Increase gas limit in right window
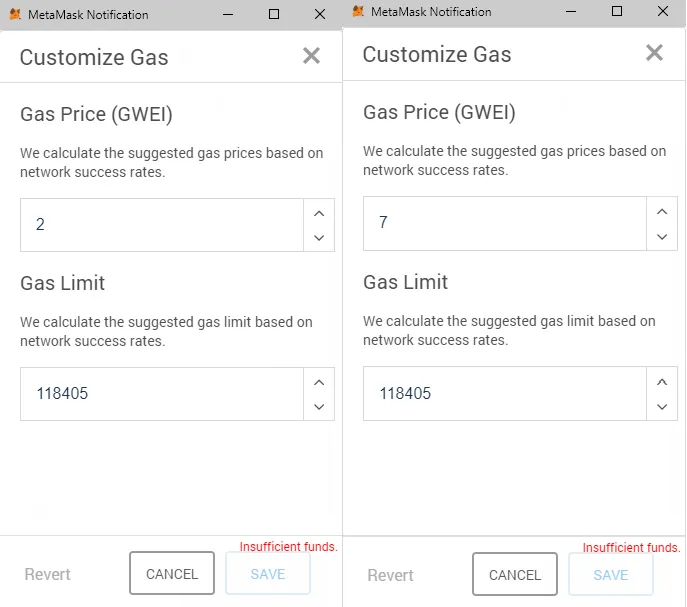The image size is (687, 607). (662, 382)
